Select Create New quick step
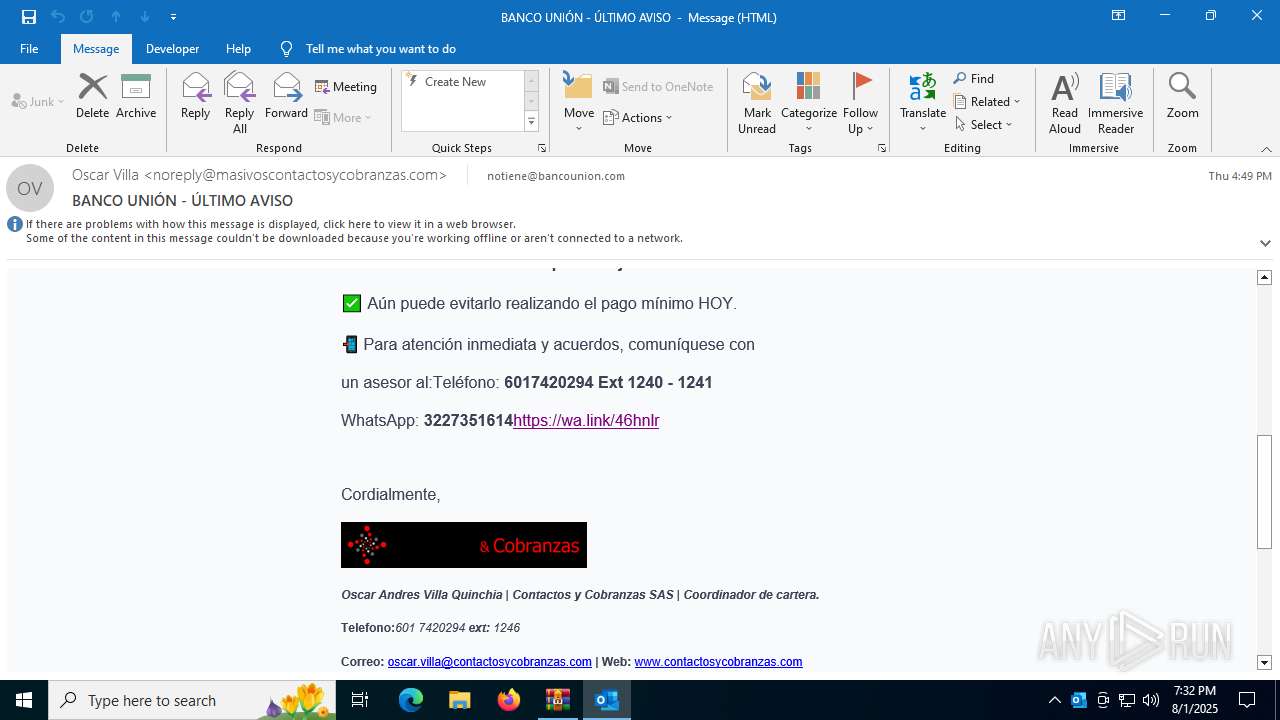This screenshot has height=720, width=1280. (455, 82)
